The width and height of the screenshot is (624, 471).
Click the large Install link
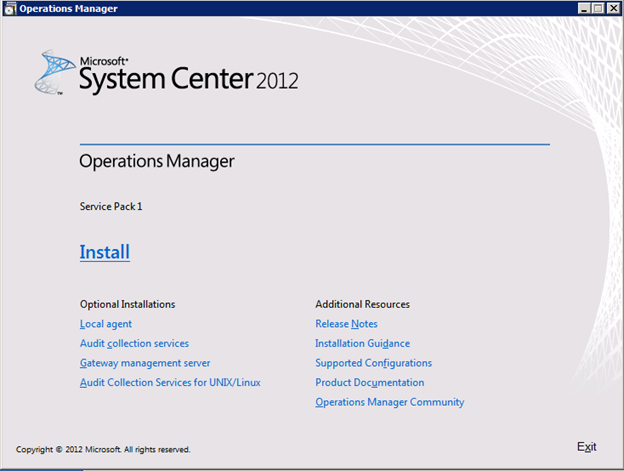105,252
